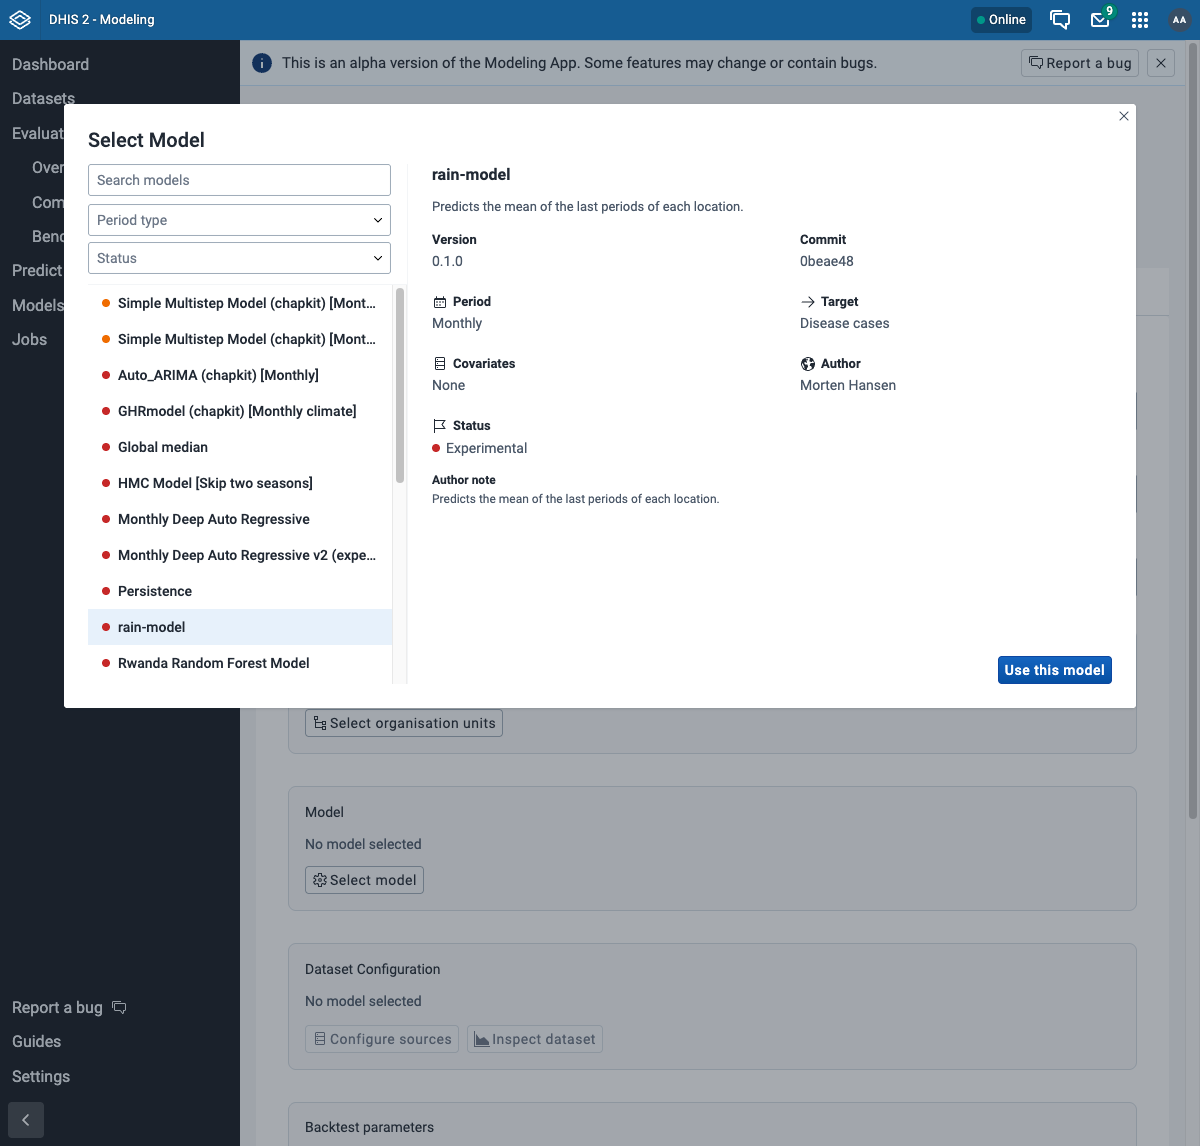Screen dimensions: 1200x1146
Task: Click the Experimental status value
Action: point(486,448)
